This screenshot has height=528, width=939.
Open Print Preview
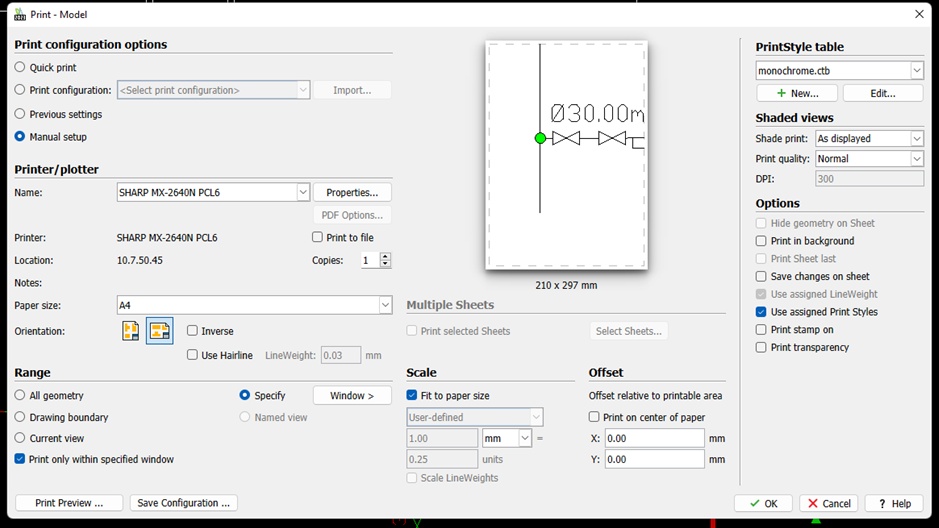[69, 503]
